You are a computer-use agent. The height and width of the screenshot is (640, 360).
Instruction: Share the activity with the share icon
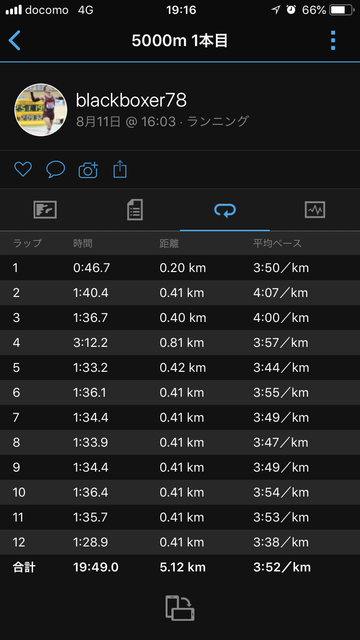[x=120, y=169]
